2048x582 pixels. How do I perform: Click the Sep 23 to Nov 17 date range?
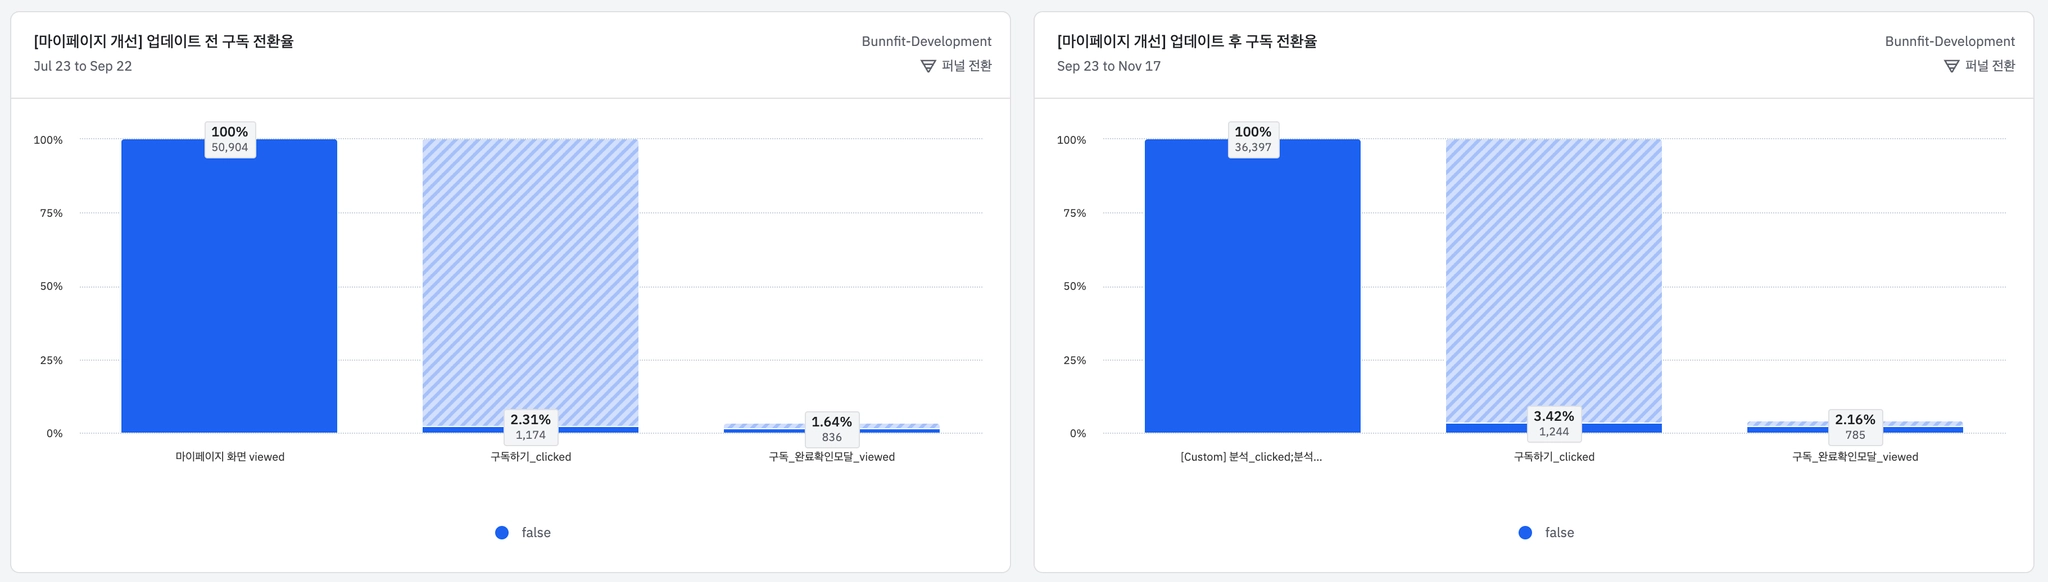[1109, 66]
